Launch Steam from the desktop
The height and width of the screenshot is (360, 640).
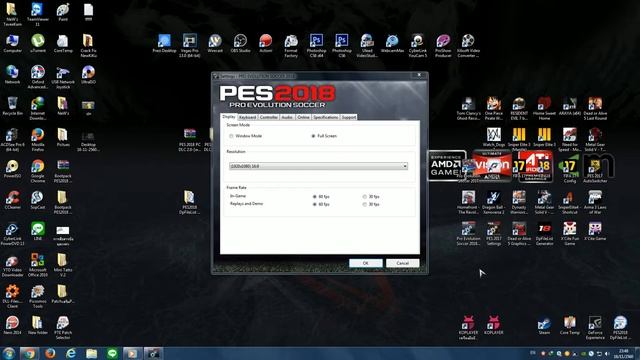[544, 325]
